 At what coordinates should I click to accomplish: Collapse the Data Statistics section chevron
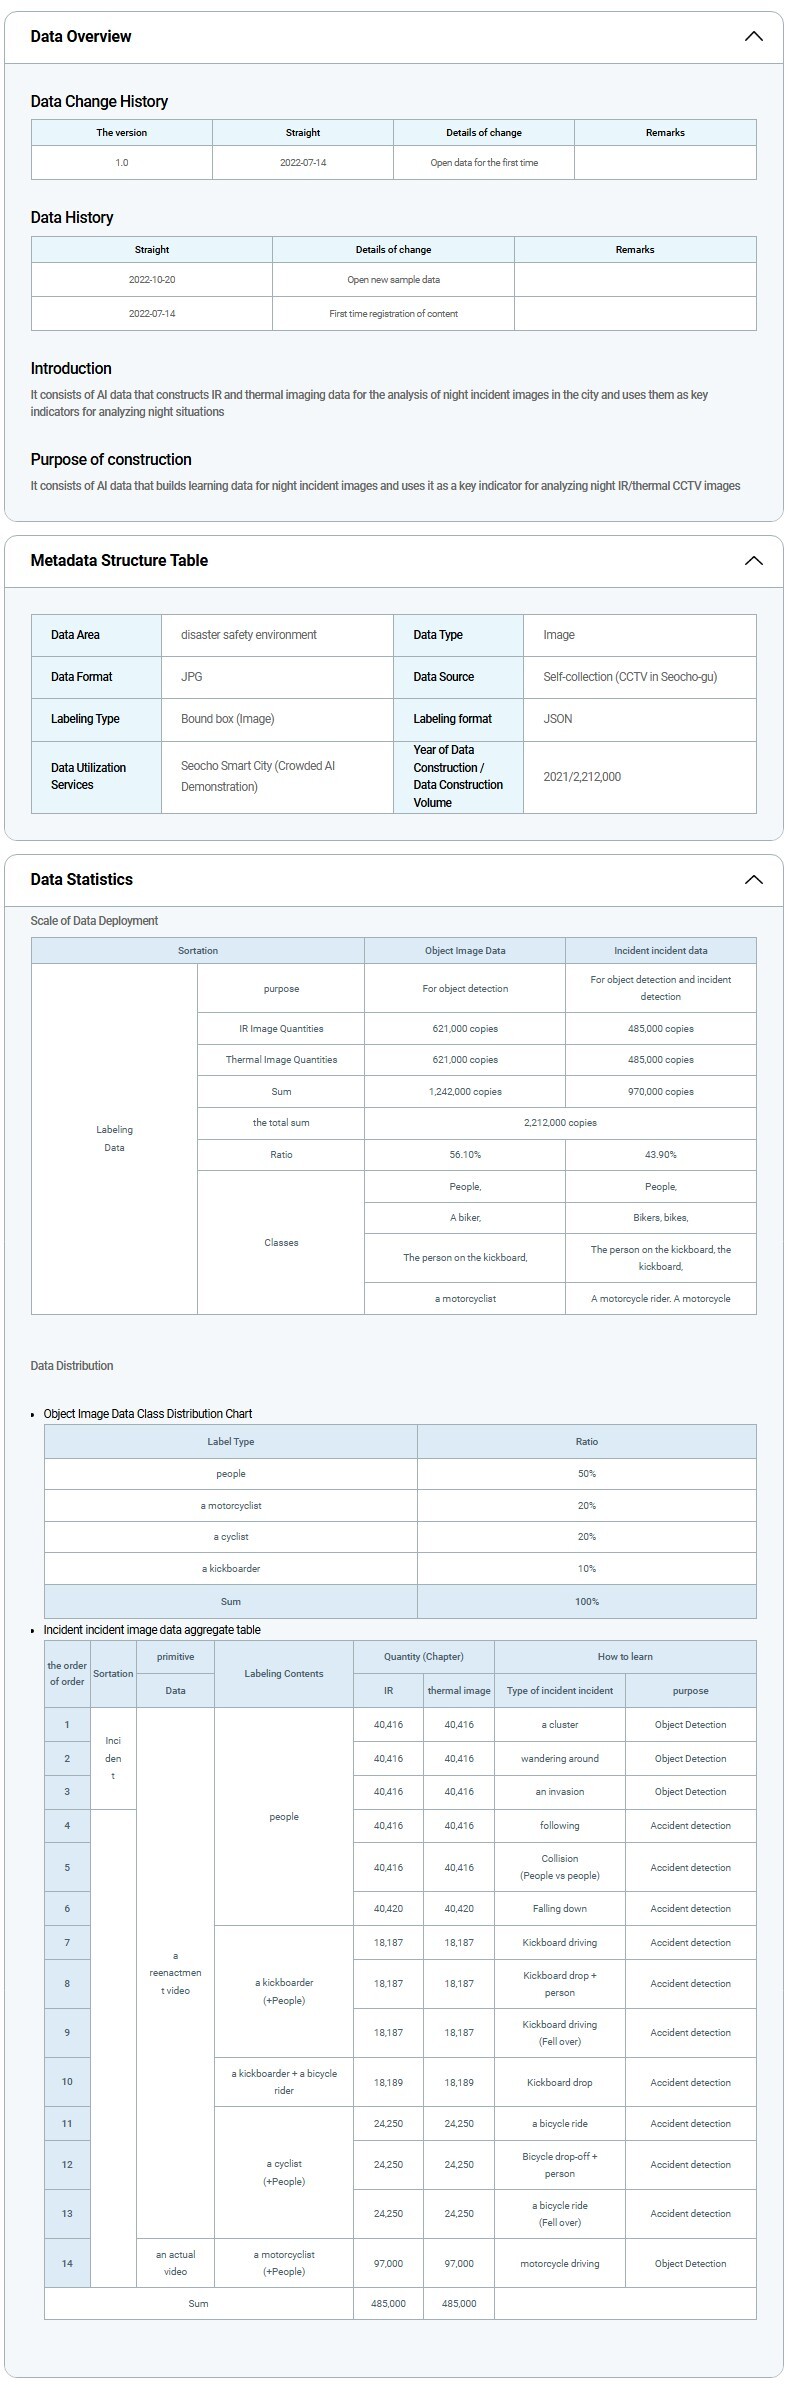coord(753,879)
